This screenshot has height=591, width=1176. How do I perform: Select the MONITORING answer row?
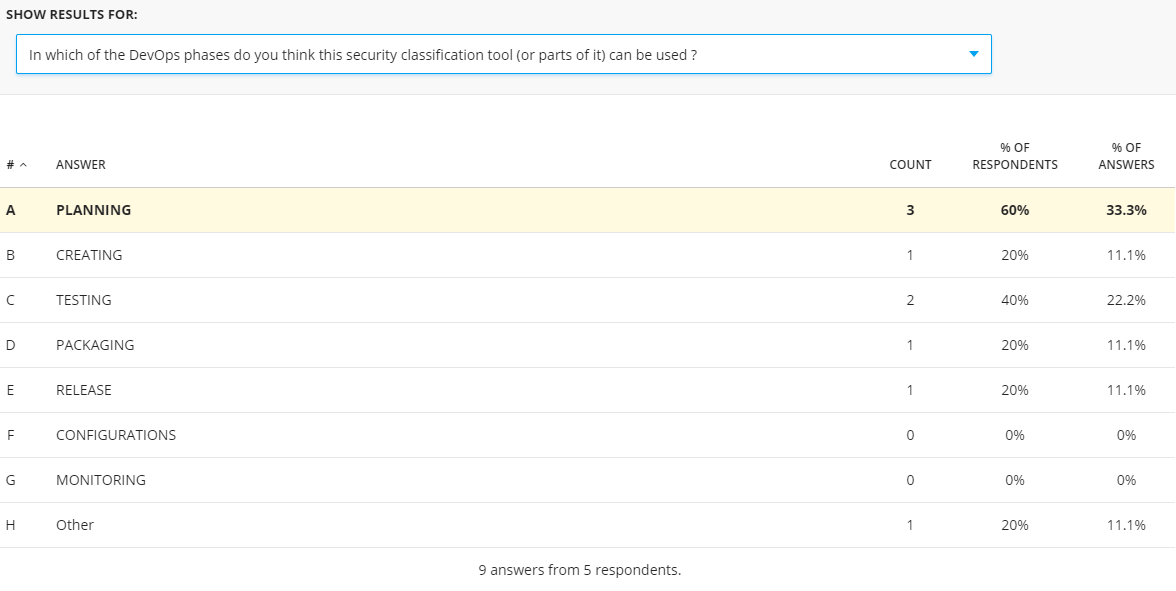click(x=101, y=480)
